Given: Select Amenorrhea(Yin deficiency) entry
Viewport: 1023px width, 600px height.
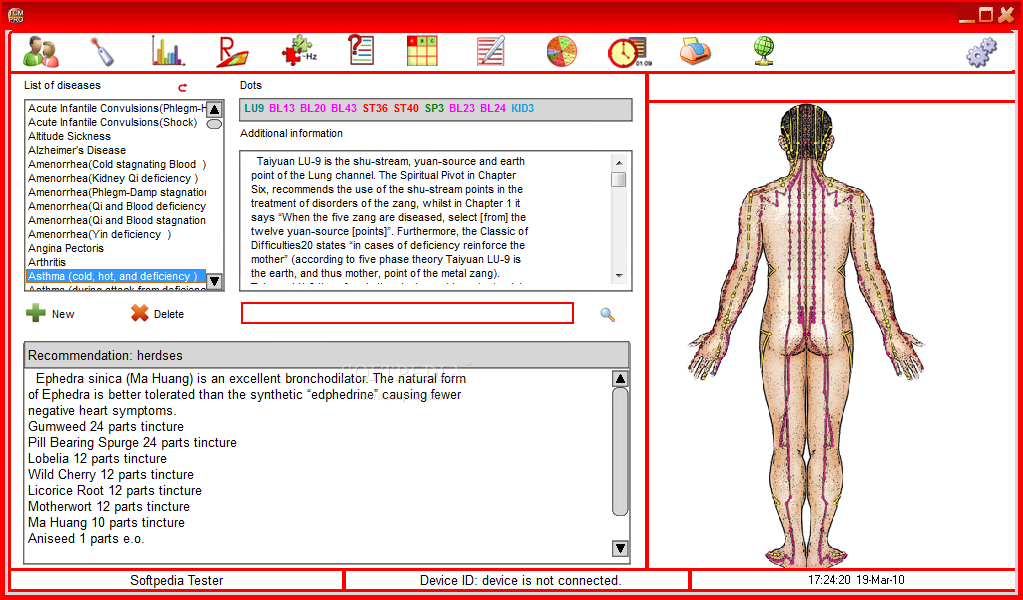Looking at the screenshot, I should (x=116, y=234).
